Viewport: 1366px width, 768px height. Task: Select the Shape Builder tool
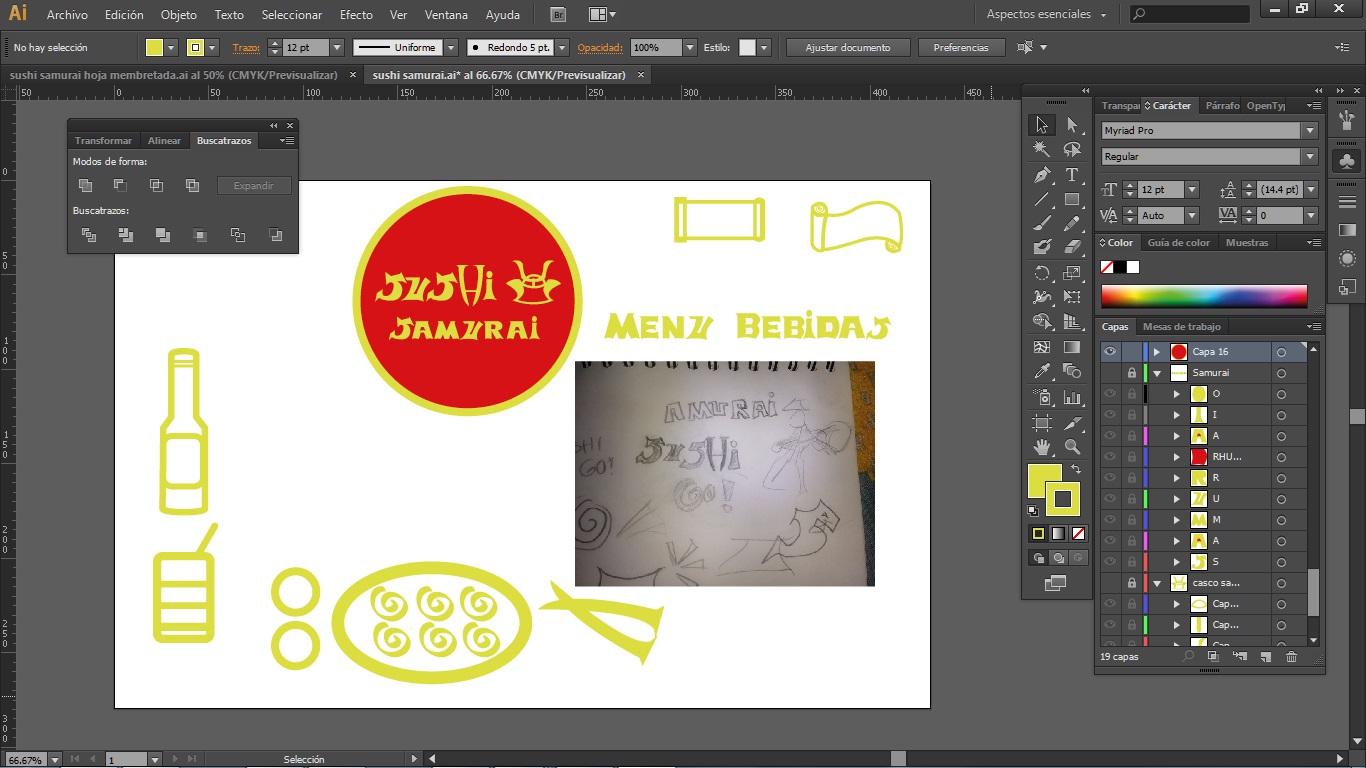[1042, 322]
